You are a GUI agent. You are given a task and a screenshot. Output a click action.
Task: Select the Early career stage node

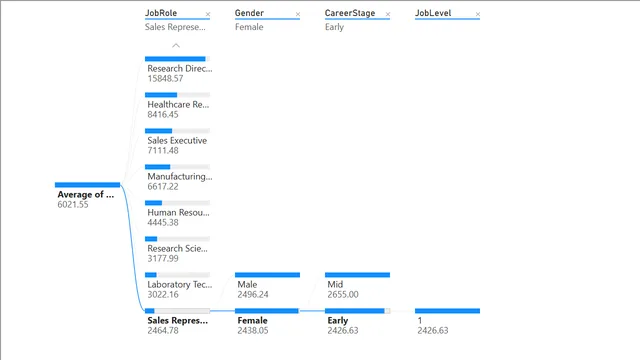click(358, 322)
